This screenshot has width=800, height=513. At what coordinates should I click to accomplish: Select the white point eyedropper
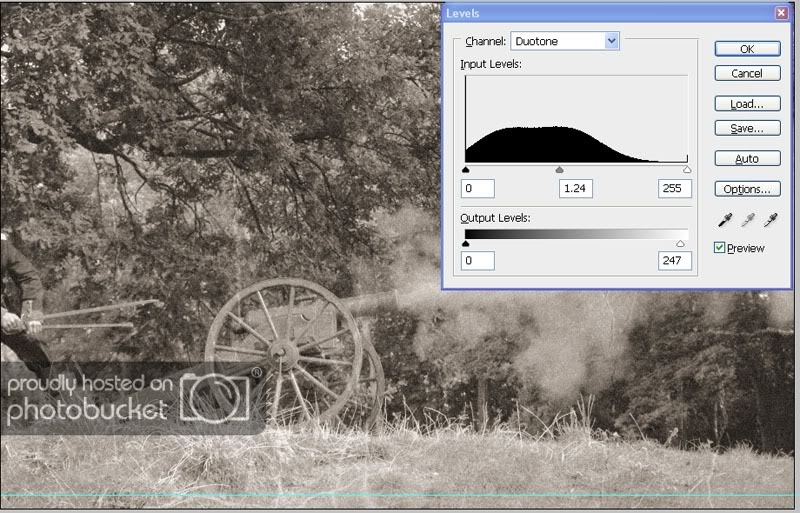[771, 219]
